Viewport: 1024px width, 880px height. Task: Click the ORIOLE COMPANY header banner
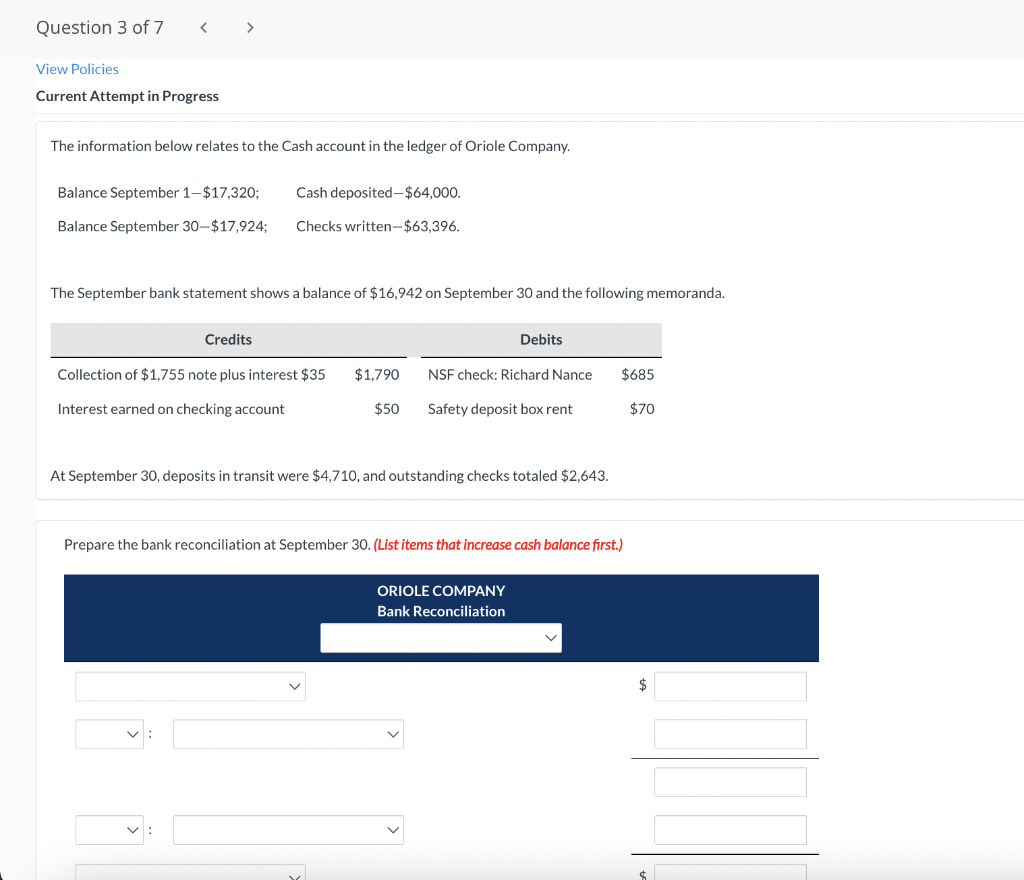coord(440,591)
